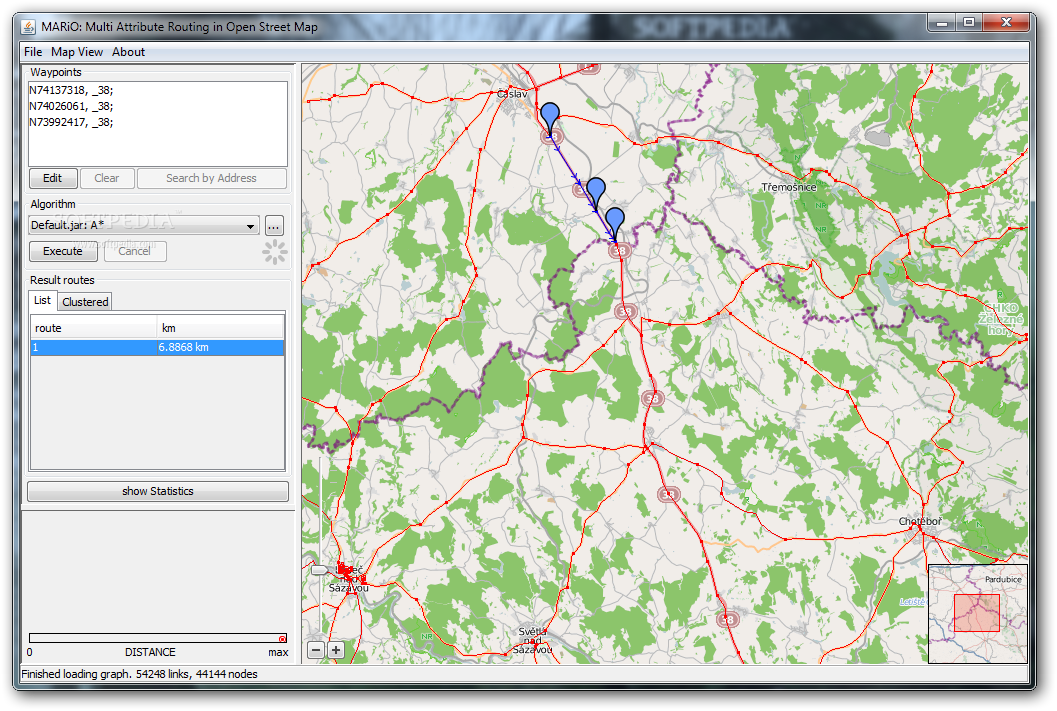Screen dimensions: 1057x711
Task: Click the Execute button
Action: (63, 251)
